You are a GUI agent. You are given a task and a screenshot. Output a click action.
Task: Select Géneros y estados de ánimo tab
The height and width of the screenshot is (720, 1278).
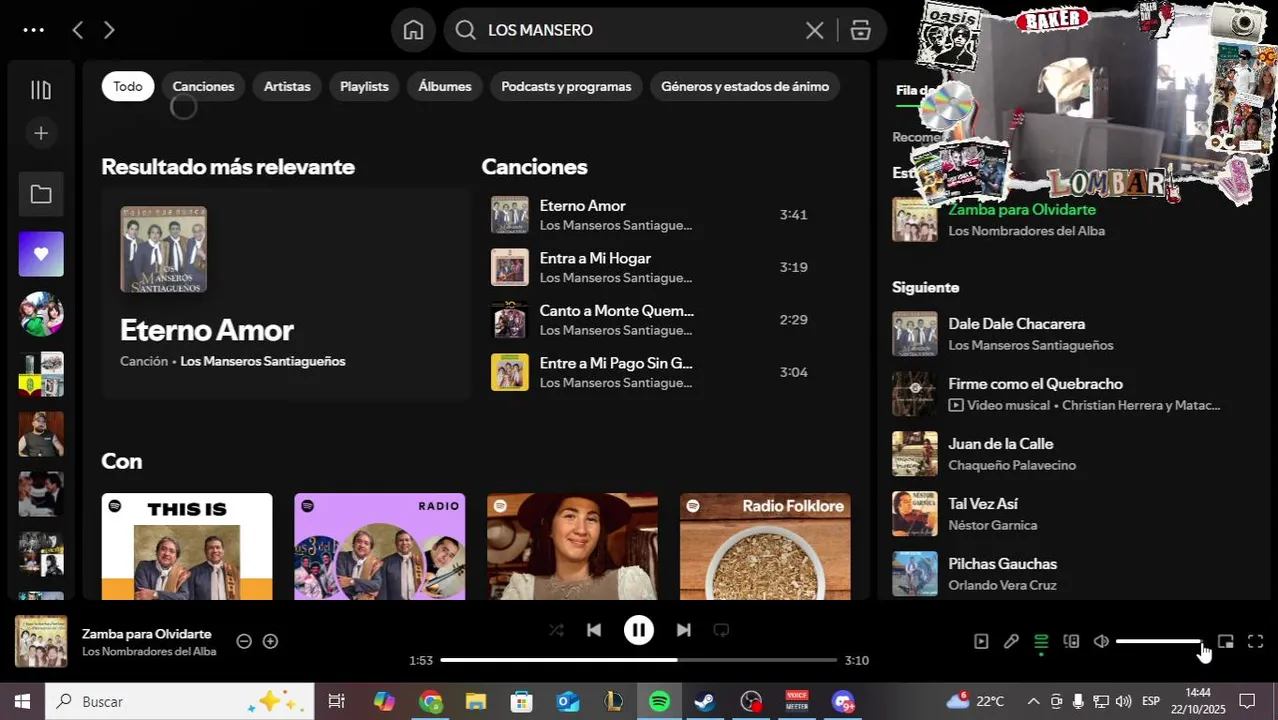(x=745, y=86)
